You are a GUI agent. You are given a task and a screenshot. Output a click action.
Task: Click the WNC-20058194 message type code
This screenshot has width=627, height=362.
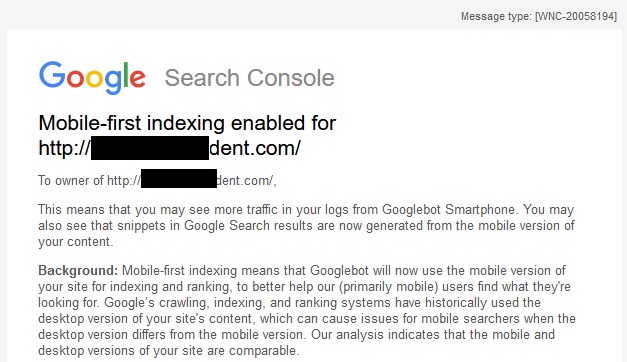coord(576,16)
